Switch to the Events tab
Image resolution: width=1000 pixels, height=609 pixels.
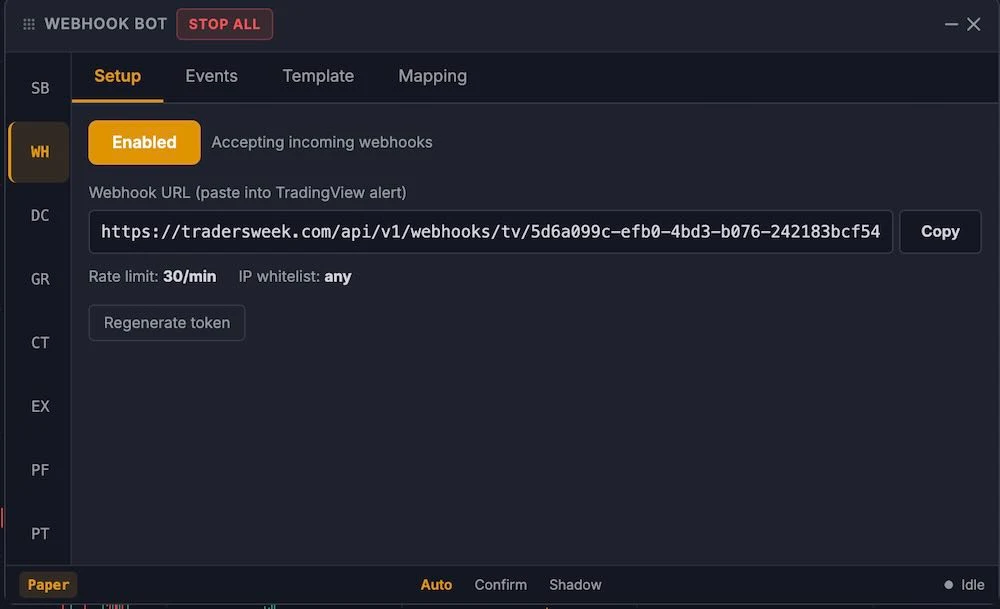tap(212, 77)
